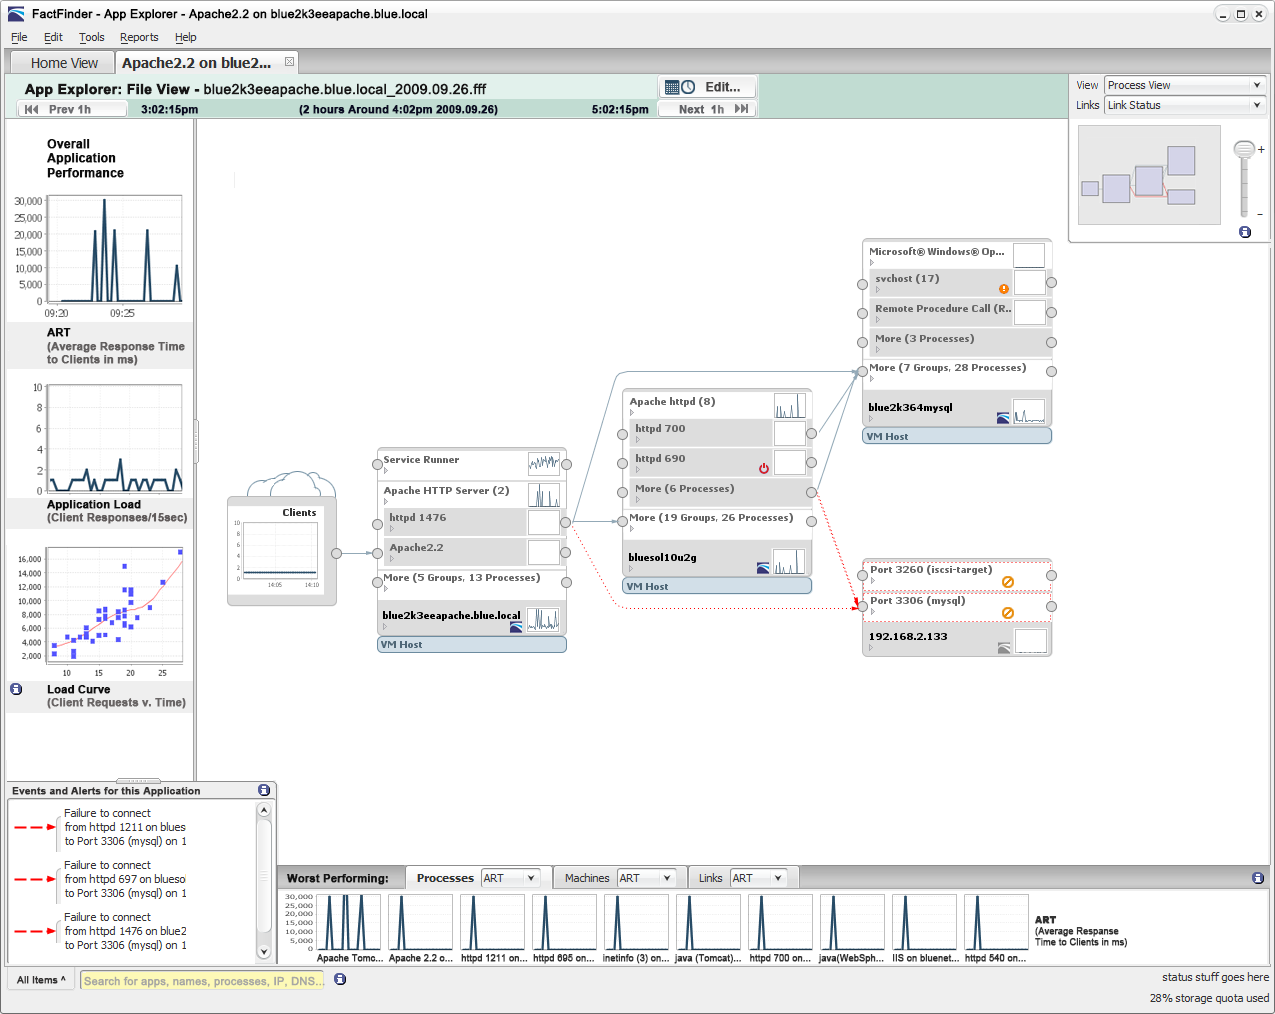Viewport: 1275px width, 1014px height.
Task: Click the Apache HTTP Server (2) sparkline
Action: (544, 495)
